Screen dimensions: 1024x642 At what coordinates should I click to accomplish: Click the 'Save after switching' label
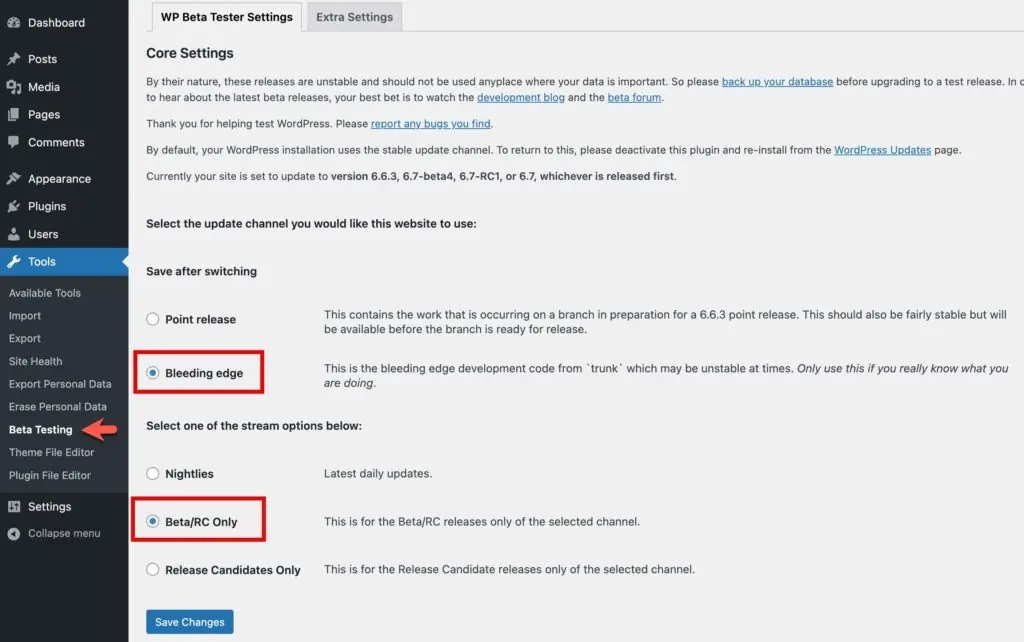(201, 271)
